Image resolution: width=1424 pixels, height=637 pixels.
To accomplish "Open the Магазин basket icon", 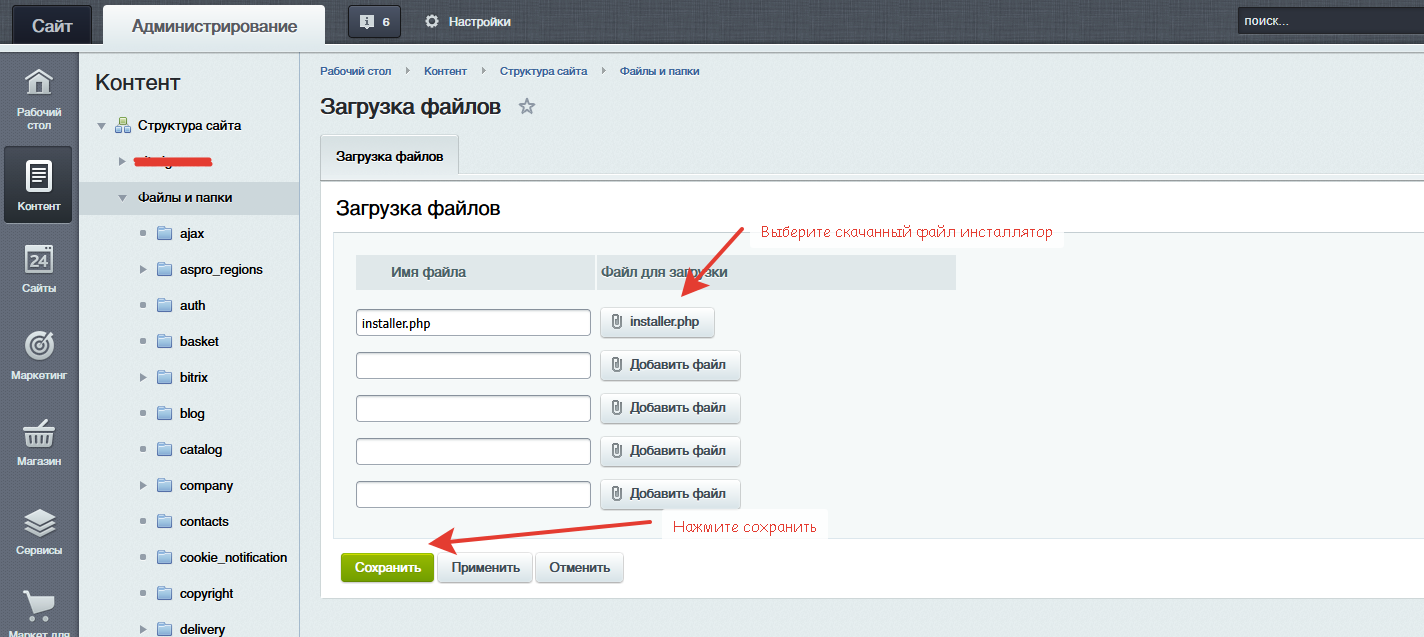I will pyautogui.click(x=39, y=443).
